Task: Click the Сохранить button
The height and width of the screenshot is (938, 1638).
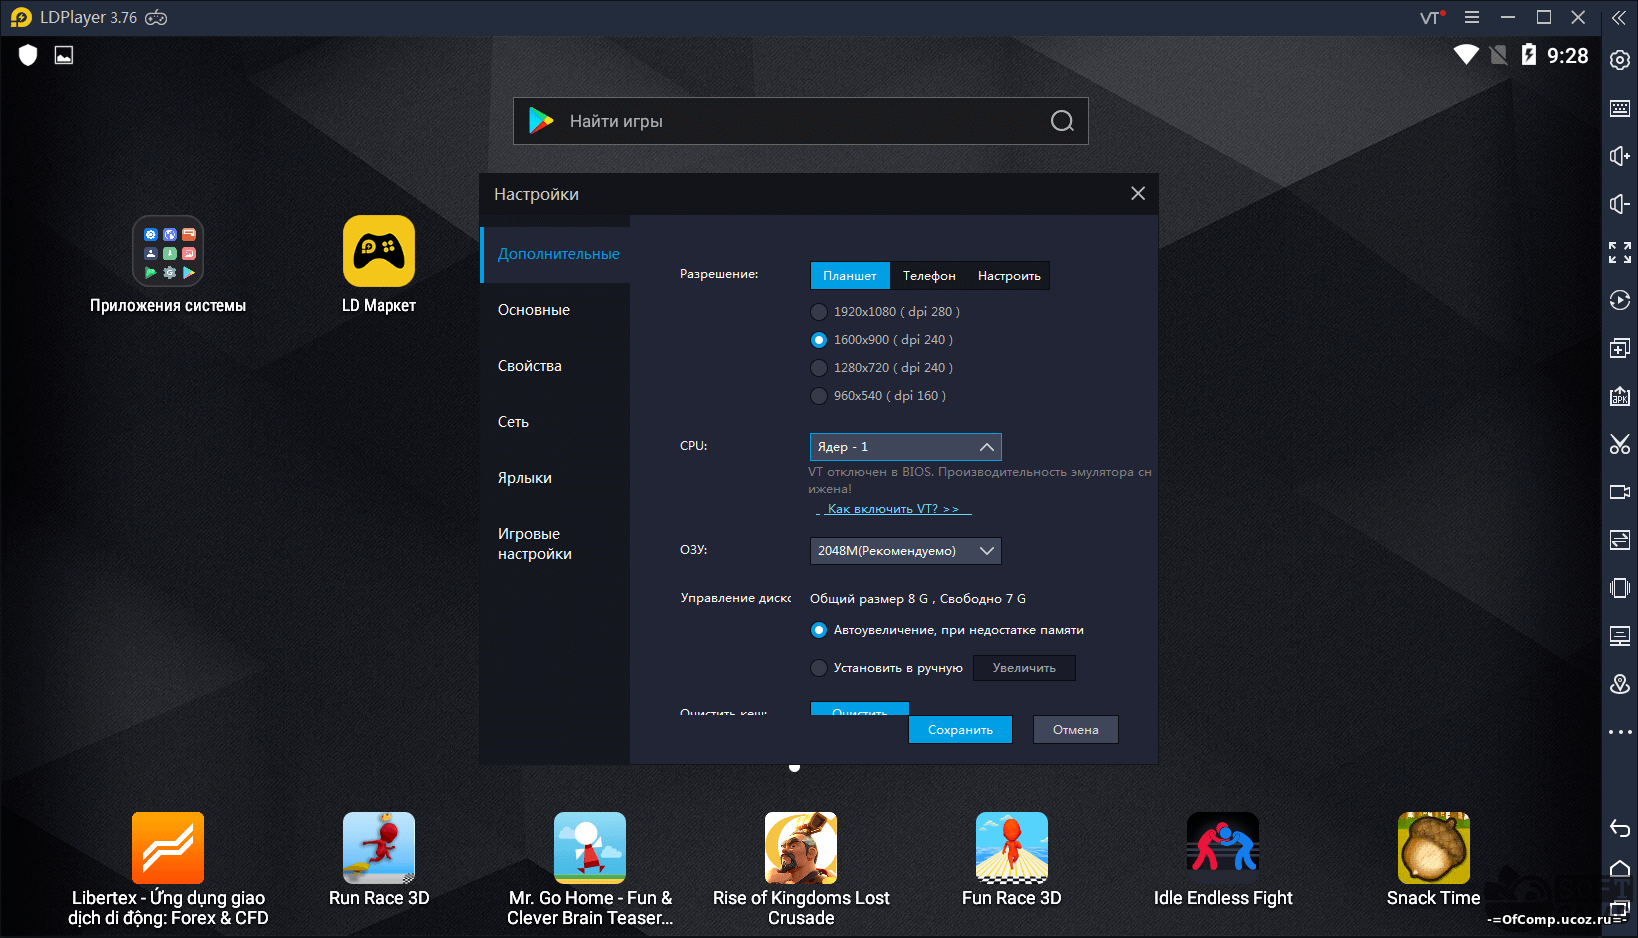Action: point(960,730)
